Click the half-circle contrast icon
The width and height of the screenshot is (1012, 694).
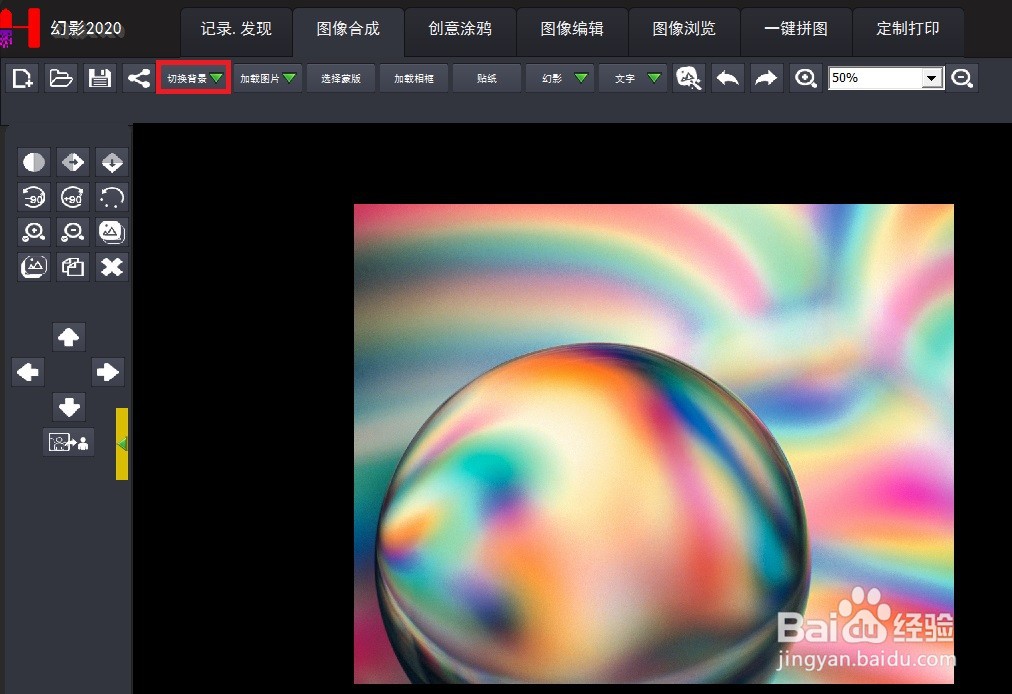coord(34,162)
